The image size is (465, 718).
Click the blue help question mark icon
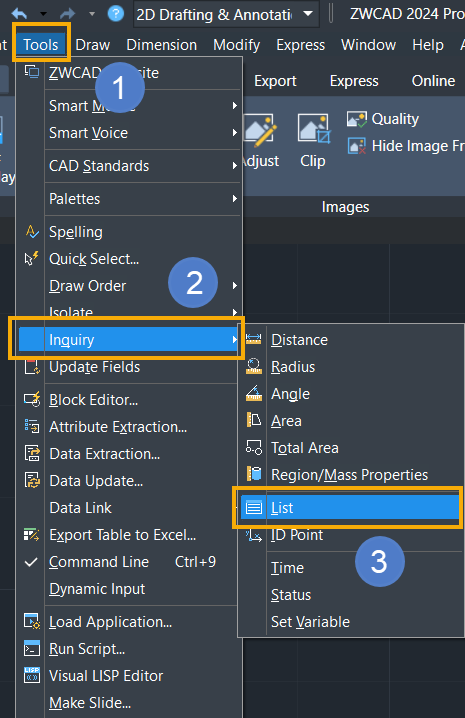115,14
